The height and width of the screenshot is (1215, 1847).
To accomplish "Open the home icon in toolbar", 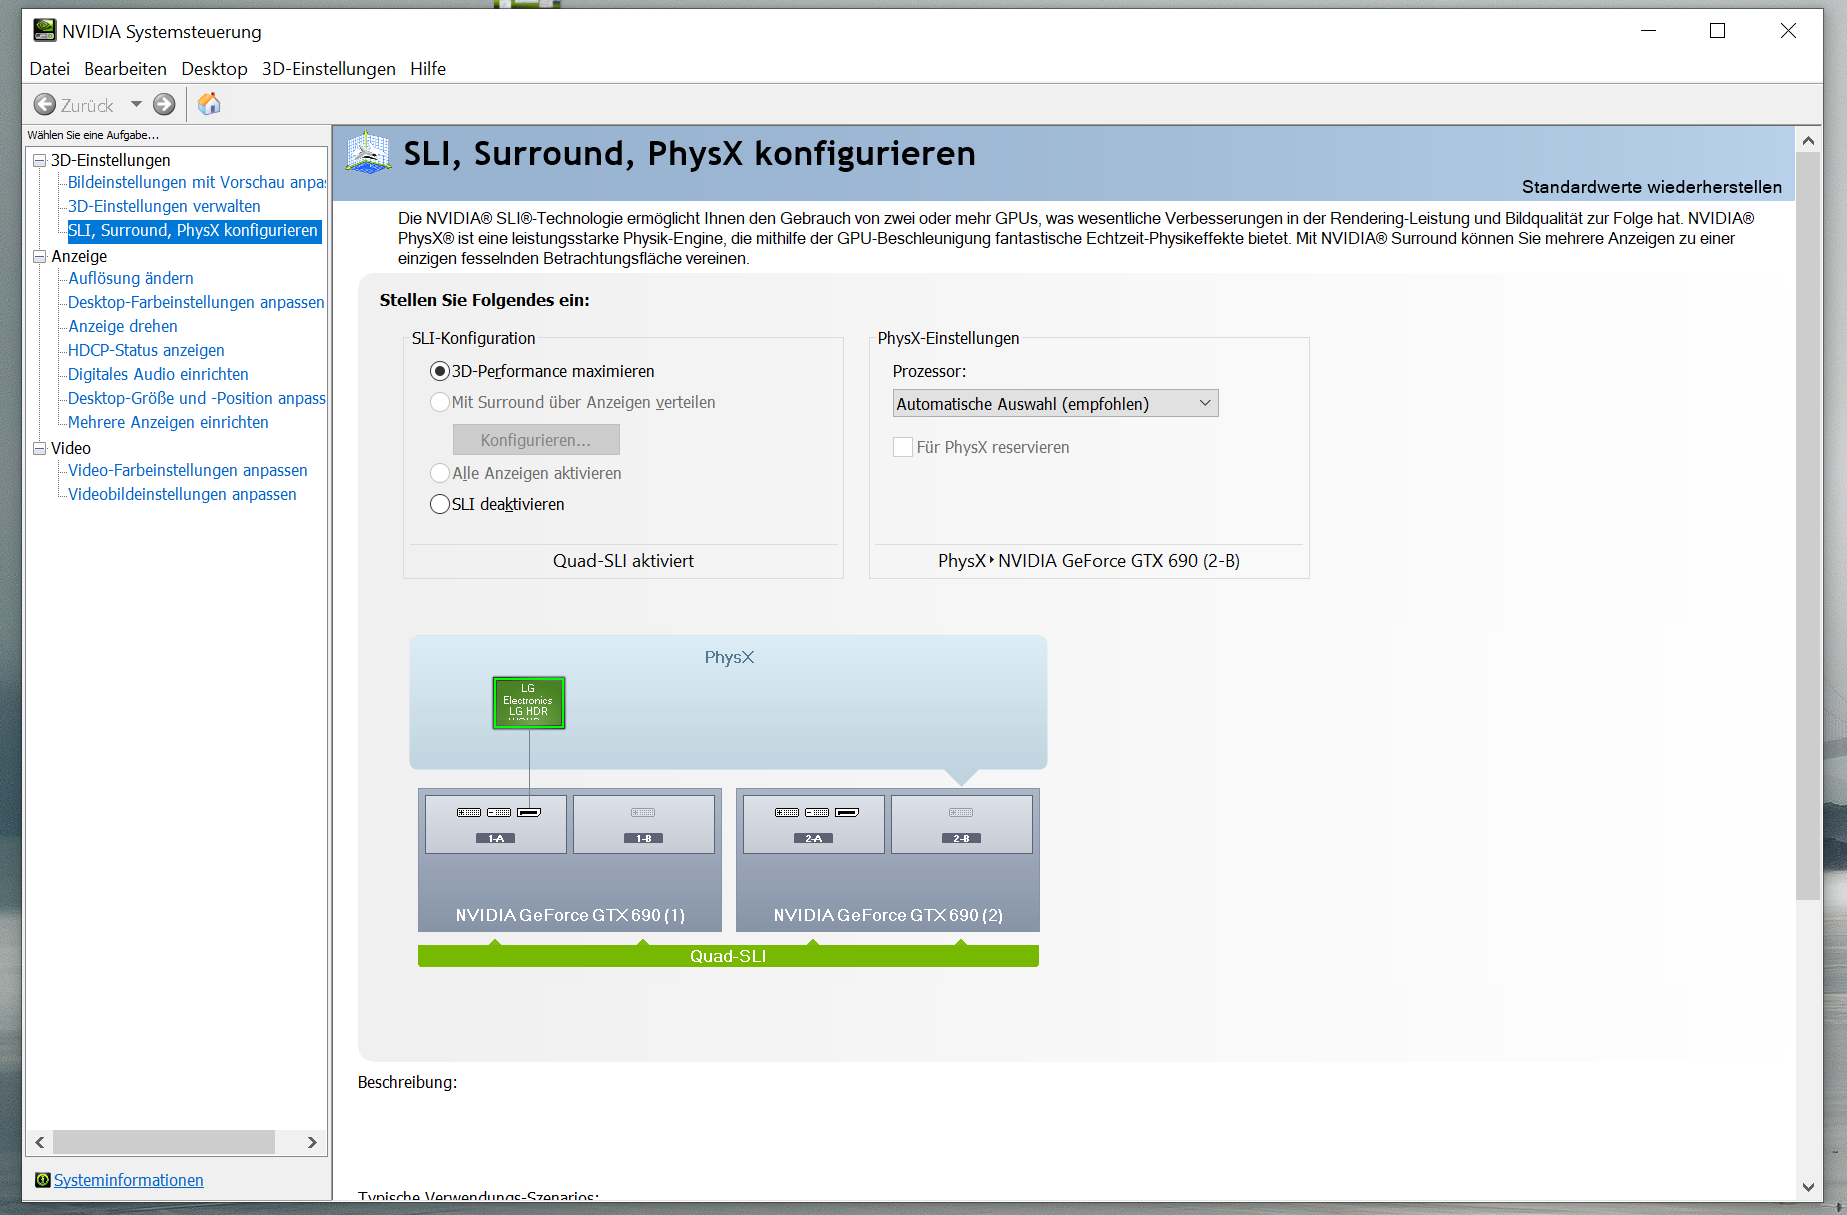I will [209, 104].
